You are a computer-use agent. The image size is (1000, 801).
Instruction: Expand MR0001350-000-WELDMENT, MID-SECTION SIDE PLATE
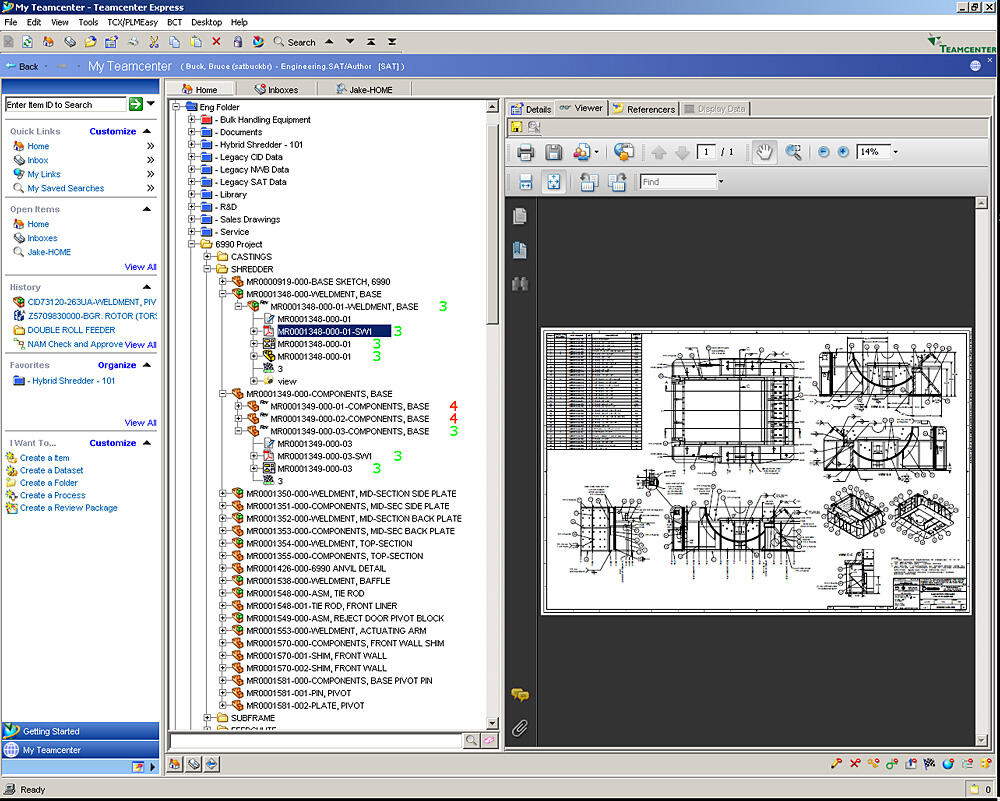point(223,493)
